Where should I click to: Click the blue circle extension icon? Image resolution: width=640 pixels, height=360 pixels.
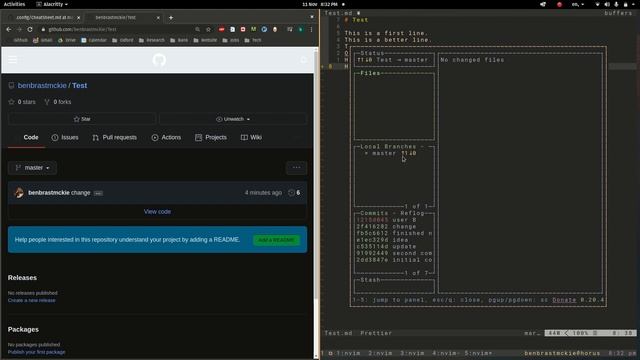click(x=264, y=29)
